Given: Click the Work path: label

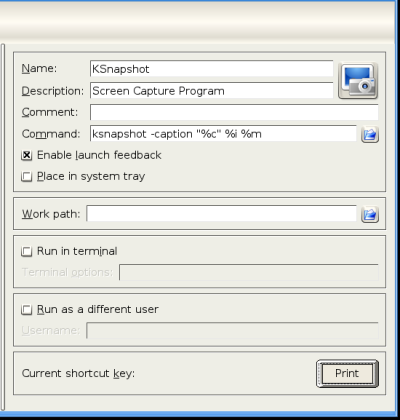Looking at the screenshot, I should coord(51,214).
